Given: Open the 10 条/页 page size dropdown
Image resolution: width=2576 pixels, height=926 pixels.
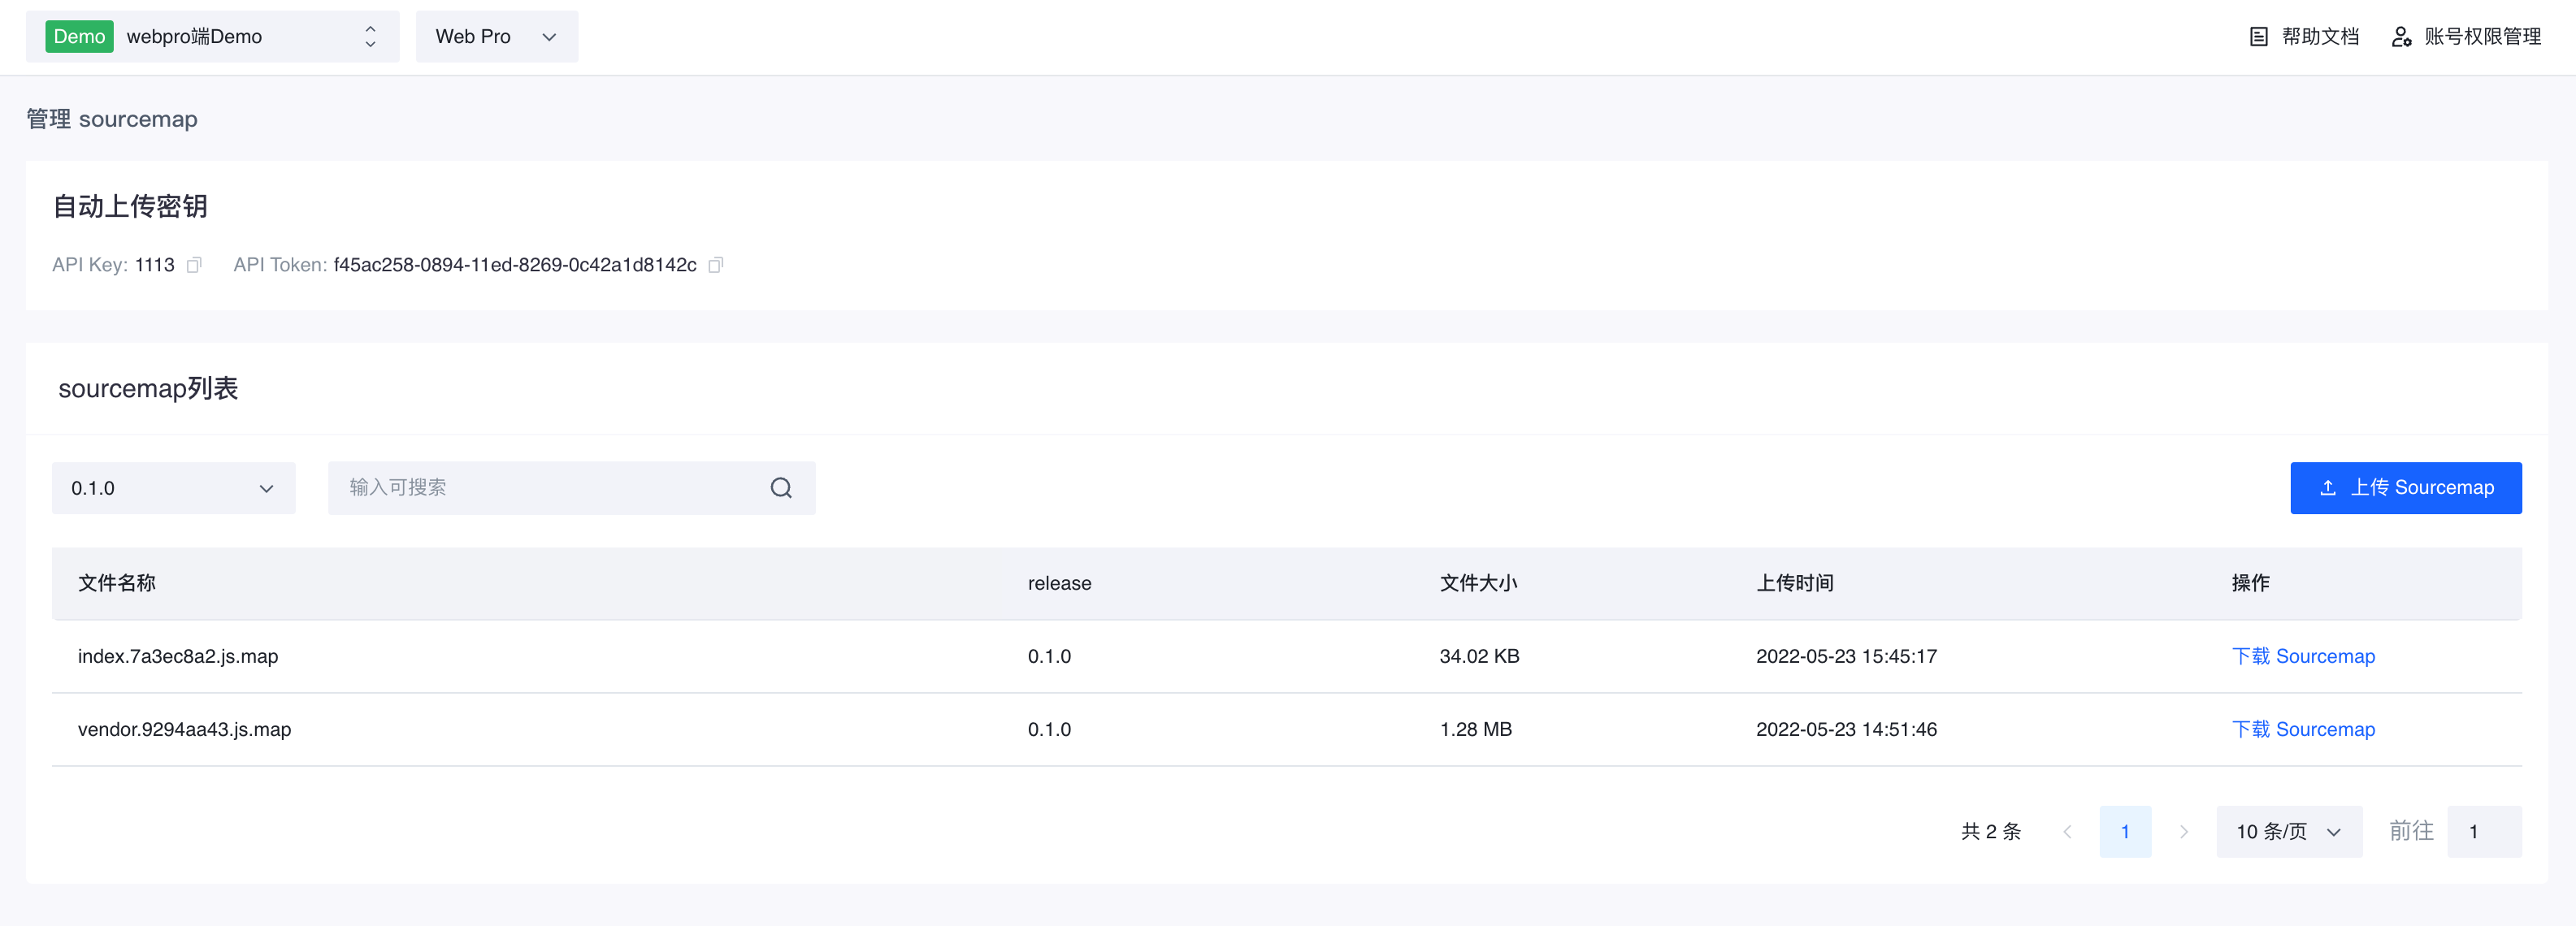Looking at the screenshot, I should coord(2289,832).
